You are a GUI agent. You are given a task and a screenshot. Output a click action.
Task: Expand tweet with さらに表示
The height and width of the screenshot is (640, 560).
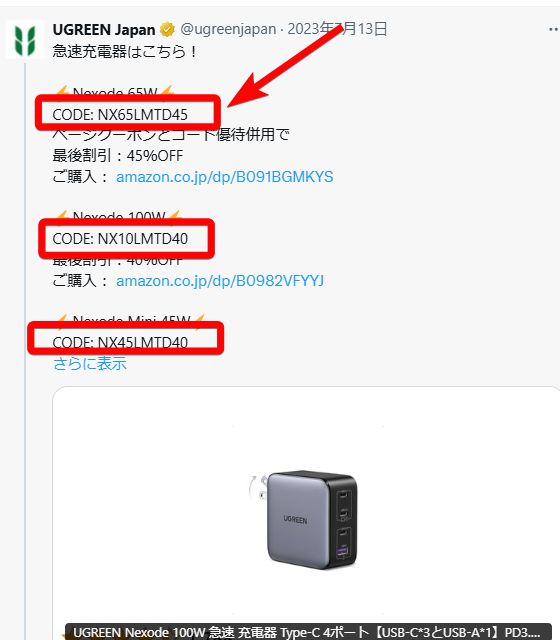(90, 363)
